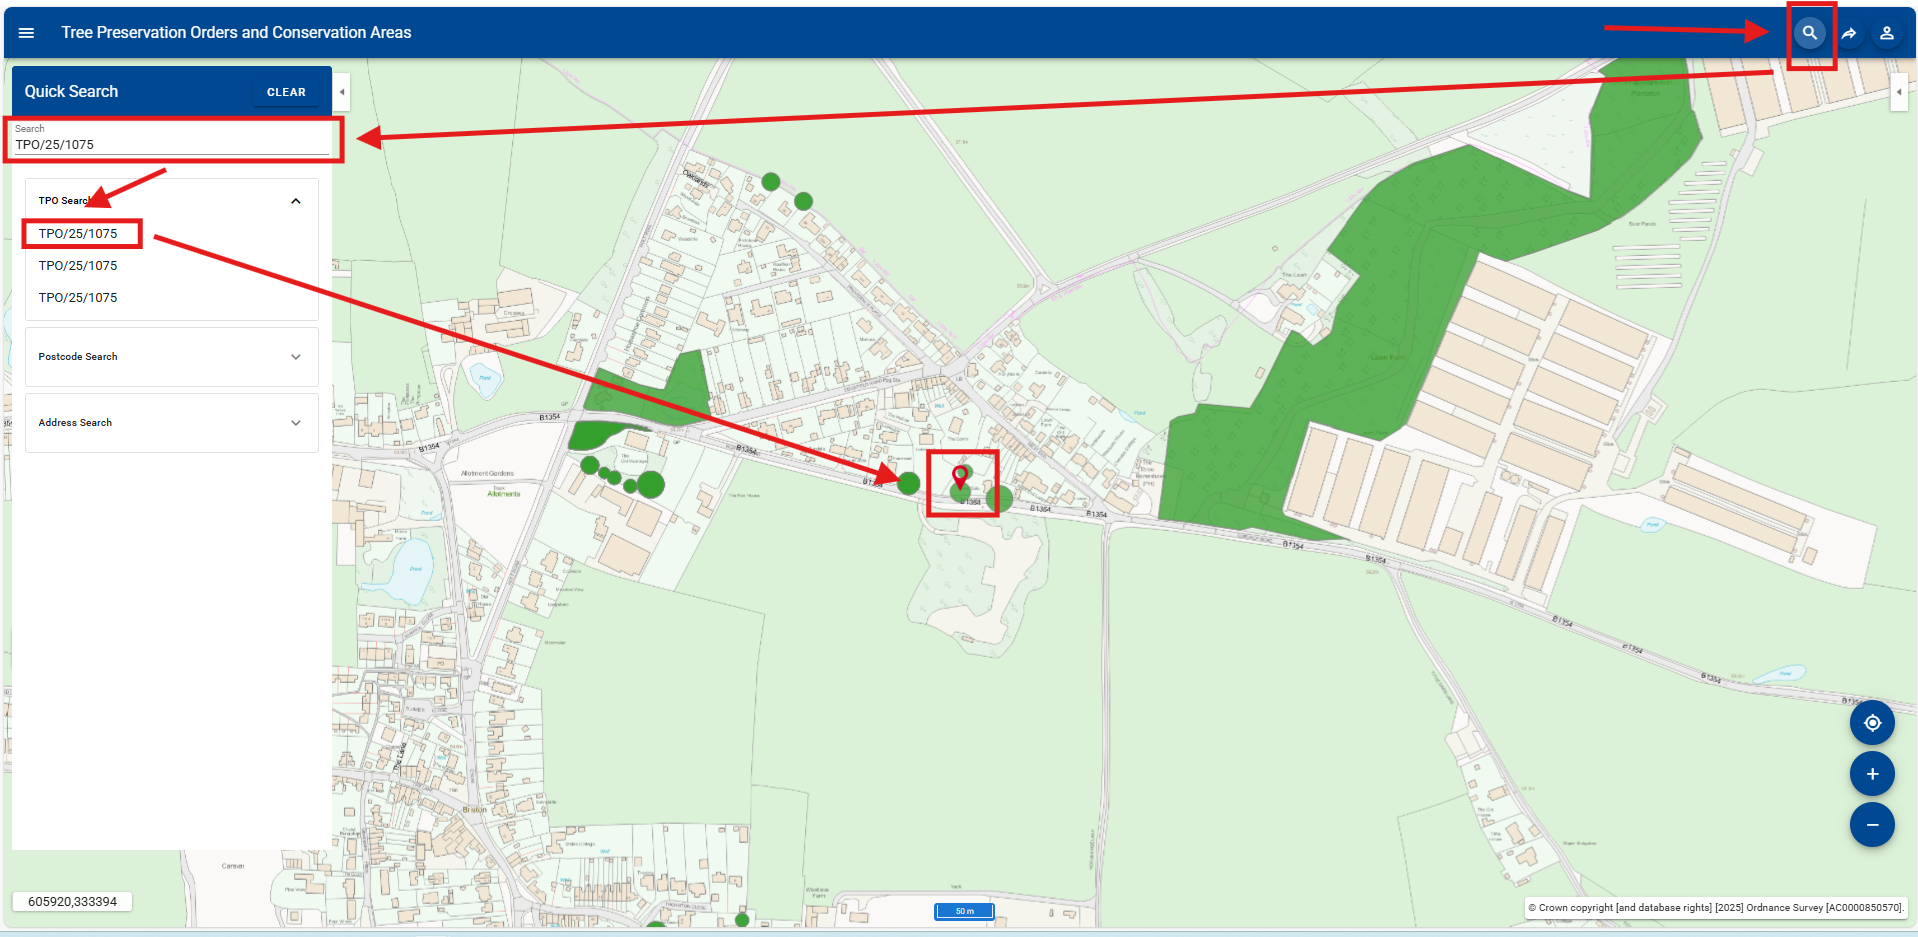
Task: Click the red location marker pin on the map
Action: pos(961,478)
